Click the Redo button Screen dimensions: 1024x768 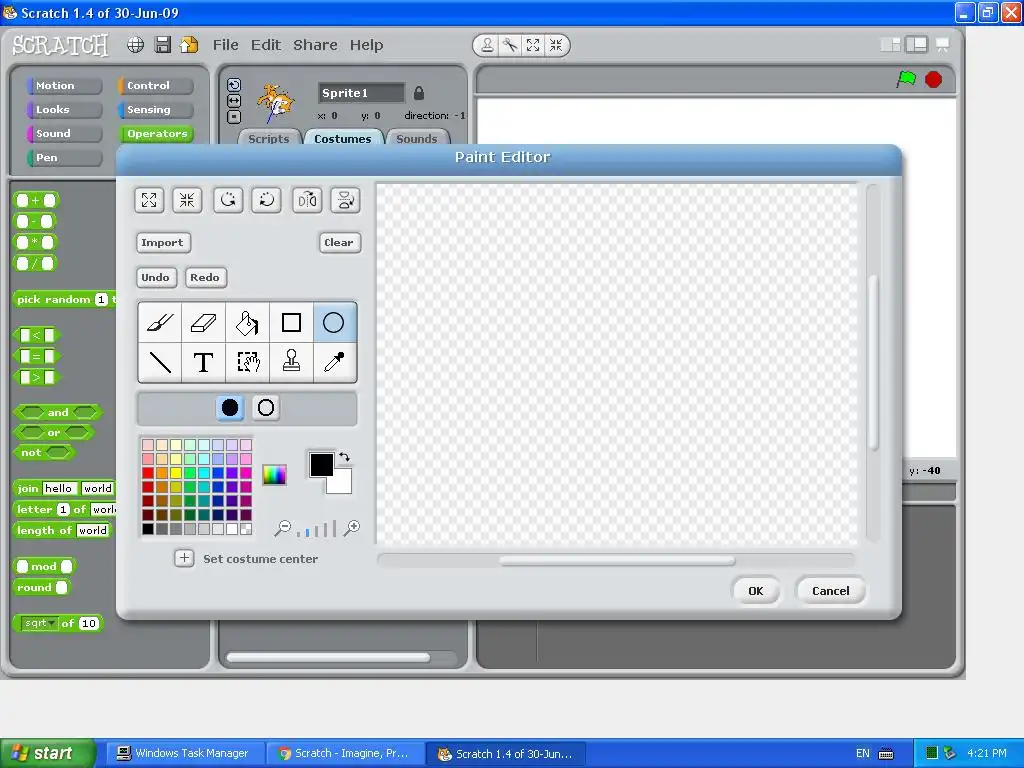(x=205, y=277)
